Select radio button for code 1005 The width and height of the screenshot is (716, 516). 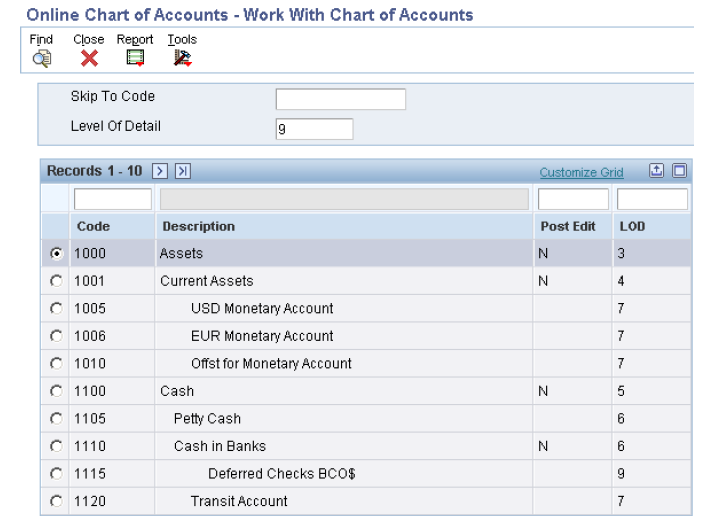(56, 309)
